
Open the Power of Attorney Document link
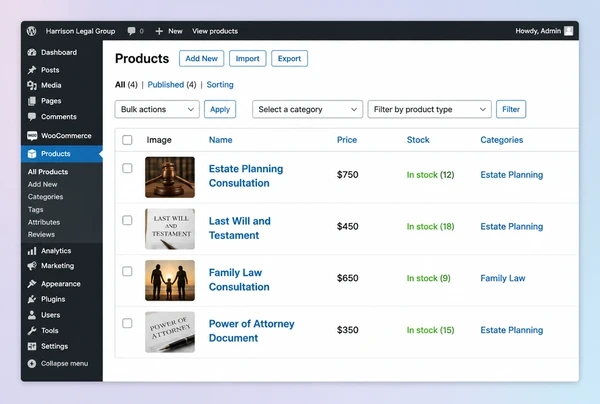pos(251,331)
